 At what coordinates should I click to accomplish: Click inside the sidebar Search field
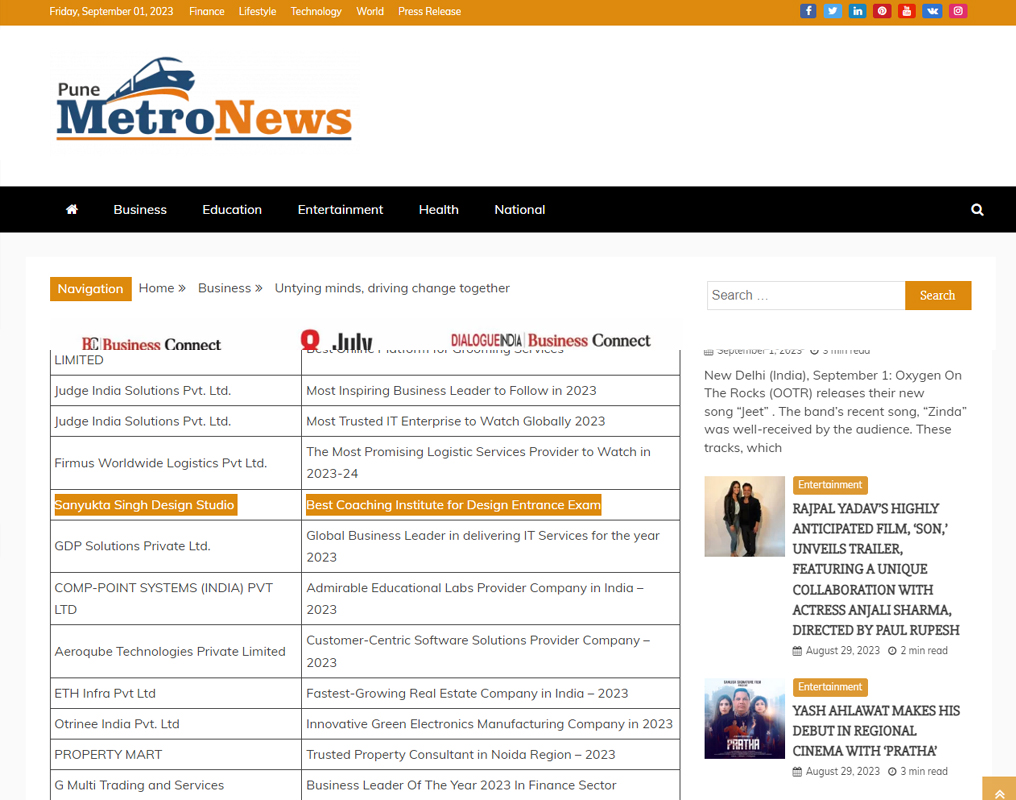(806, 295)
